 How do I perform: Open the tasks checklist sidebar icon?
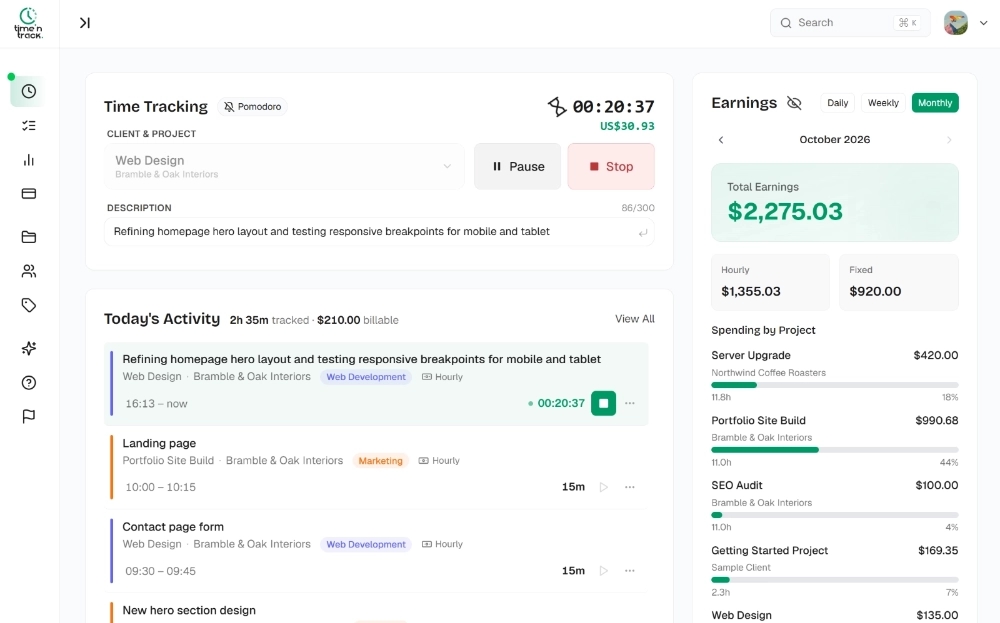click(29, 126)
